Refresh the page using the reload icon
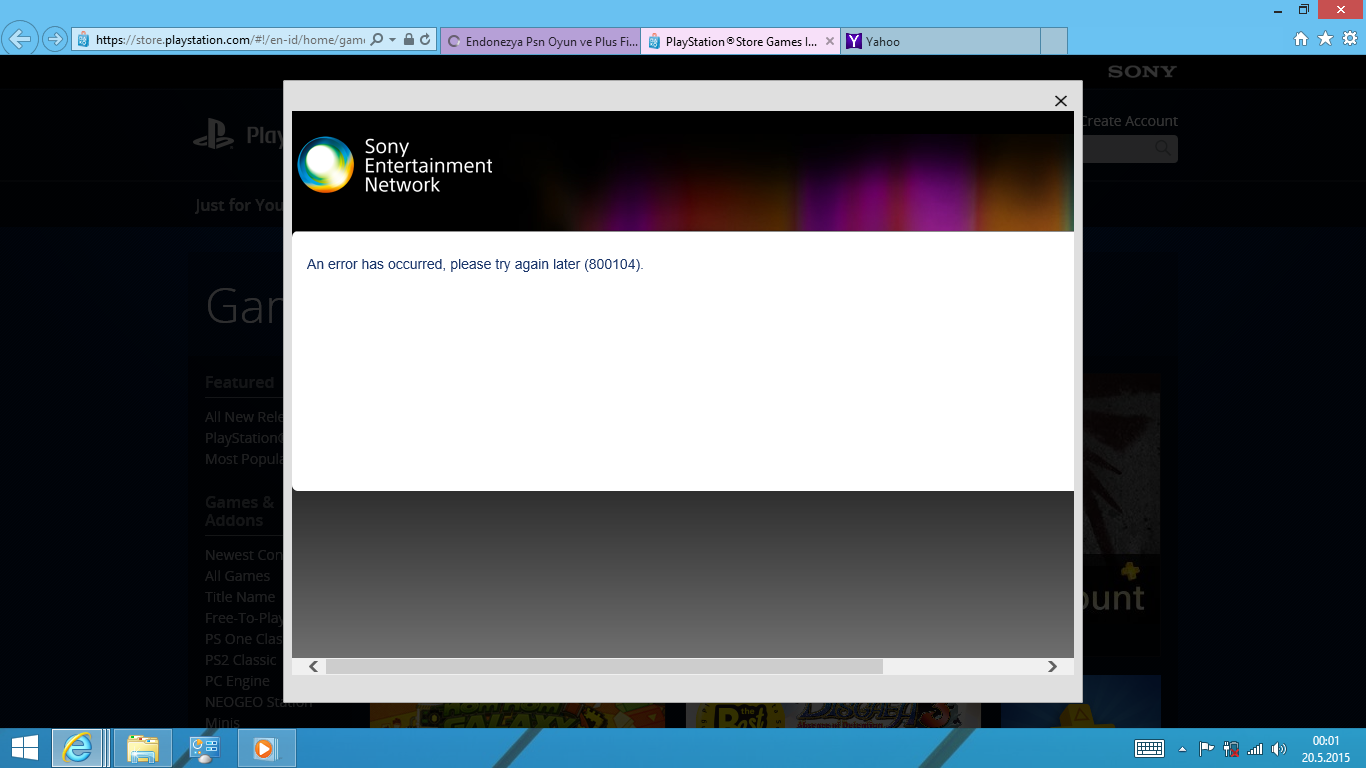This screenshot has width=1366, height=768. [x=425, y=40]
